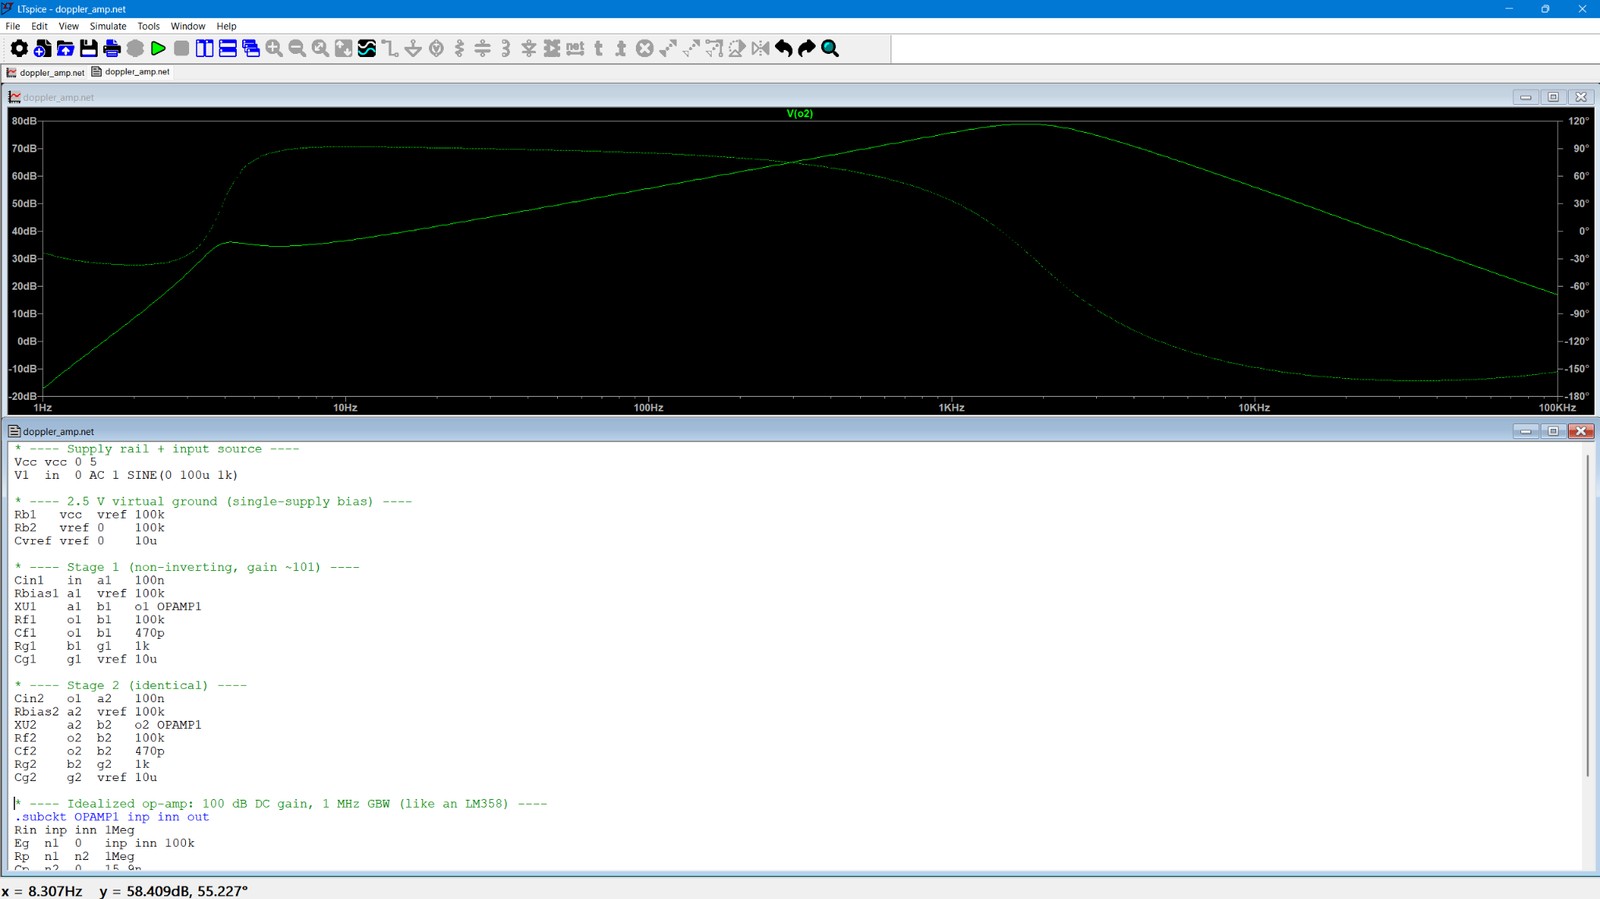Cascade the windows

[251, 48]
